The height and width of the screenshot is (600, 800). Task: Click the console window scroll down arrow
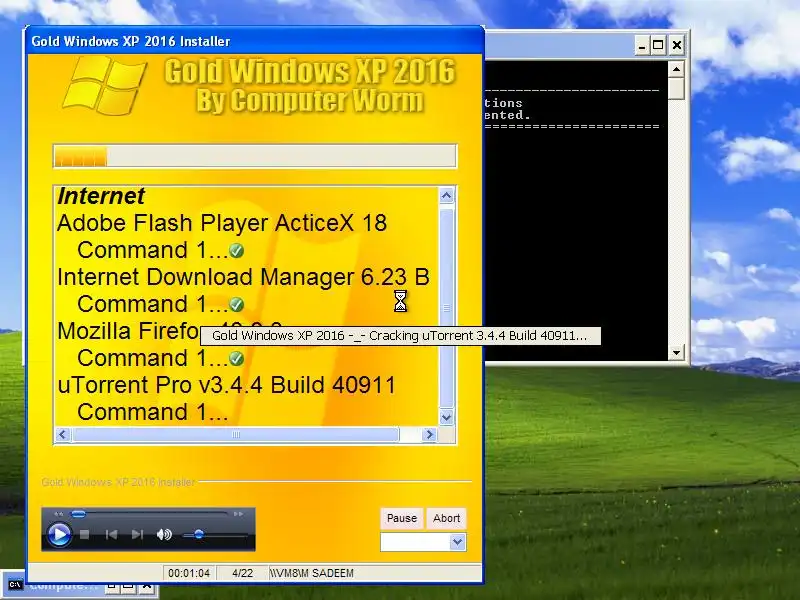[x=677, y=352]
